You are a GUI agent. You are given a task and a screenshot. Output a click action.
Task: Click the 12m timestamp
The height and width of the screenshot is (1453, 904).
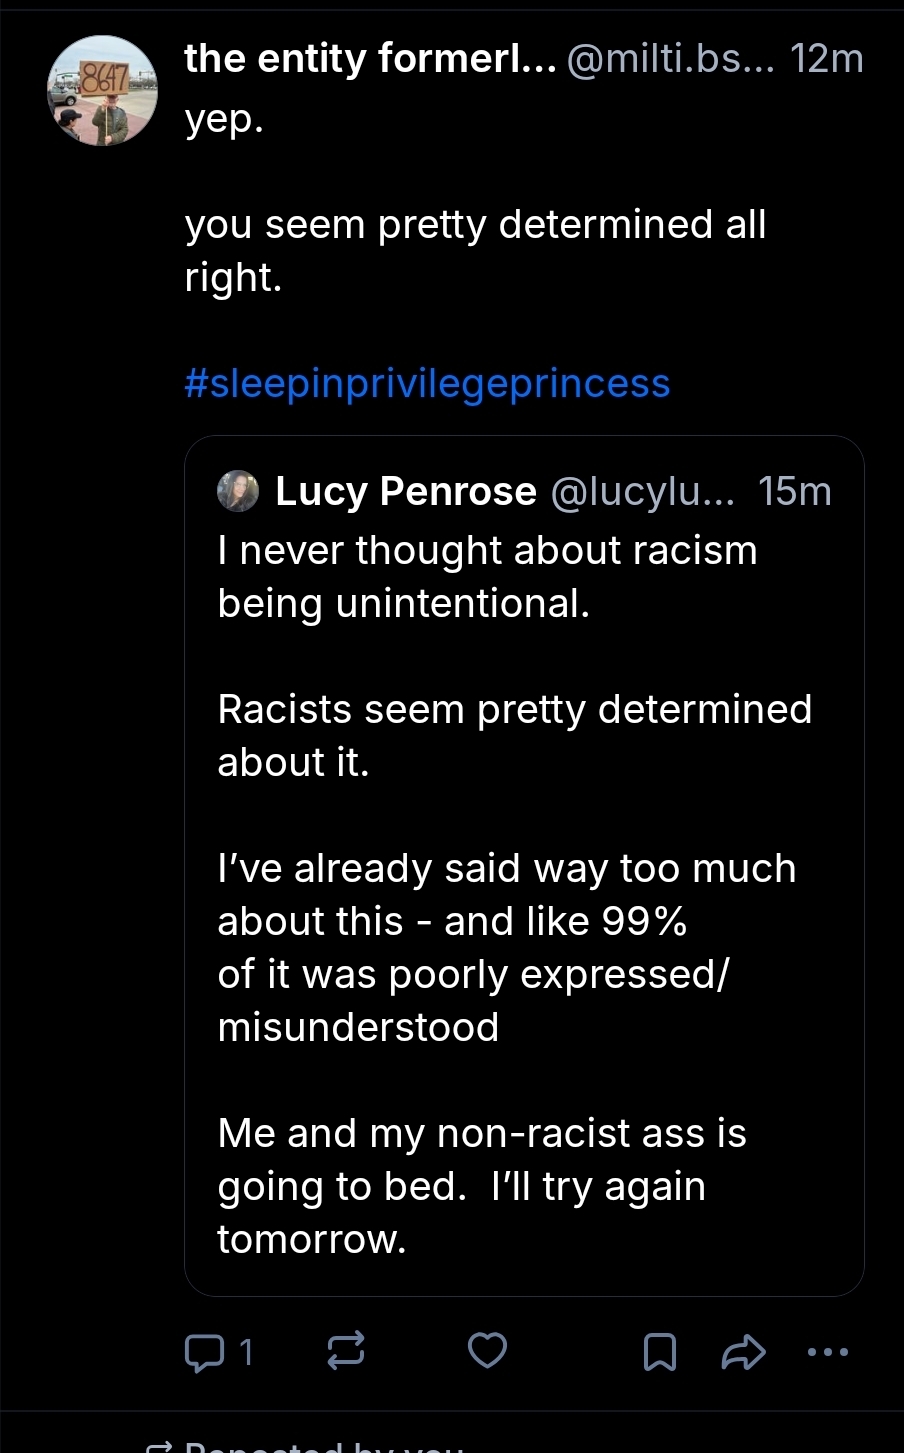(x=826, y=59)
